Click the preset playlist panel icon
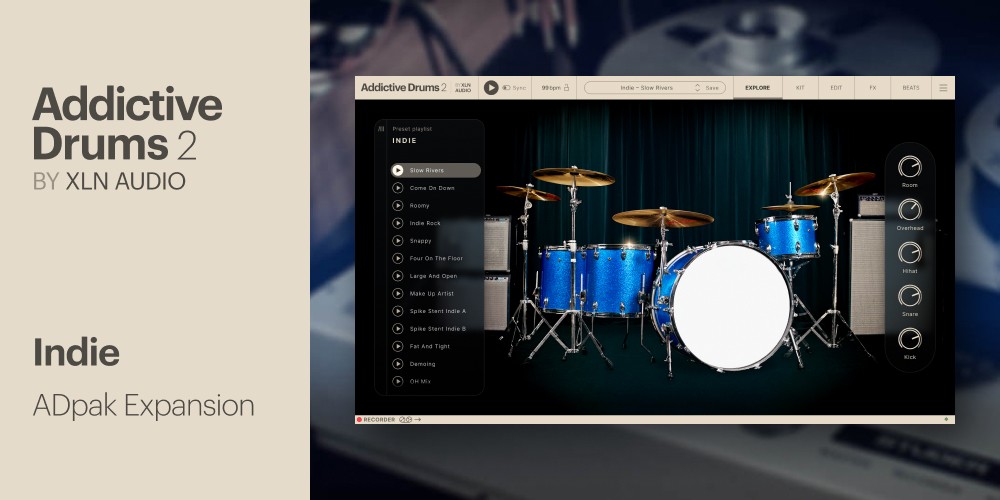The image size is (1000, 500). 381,129
